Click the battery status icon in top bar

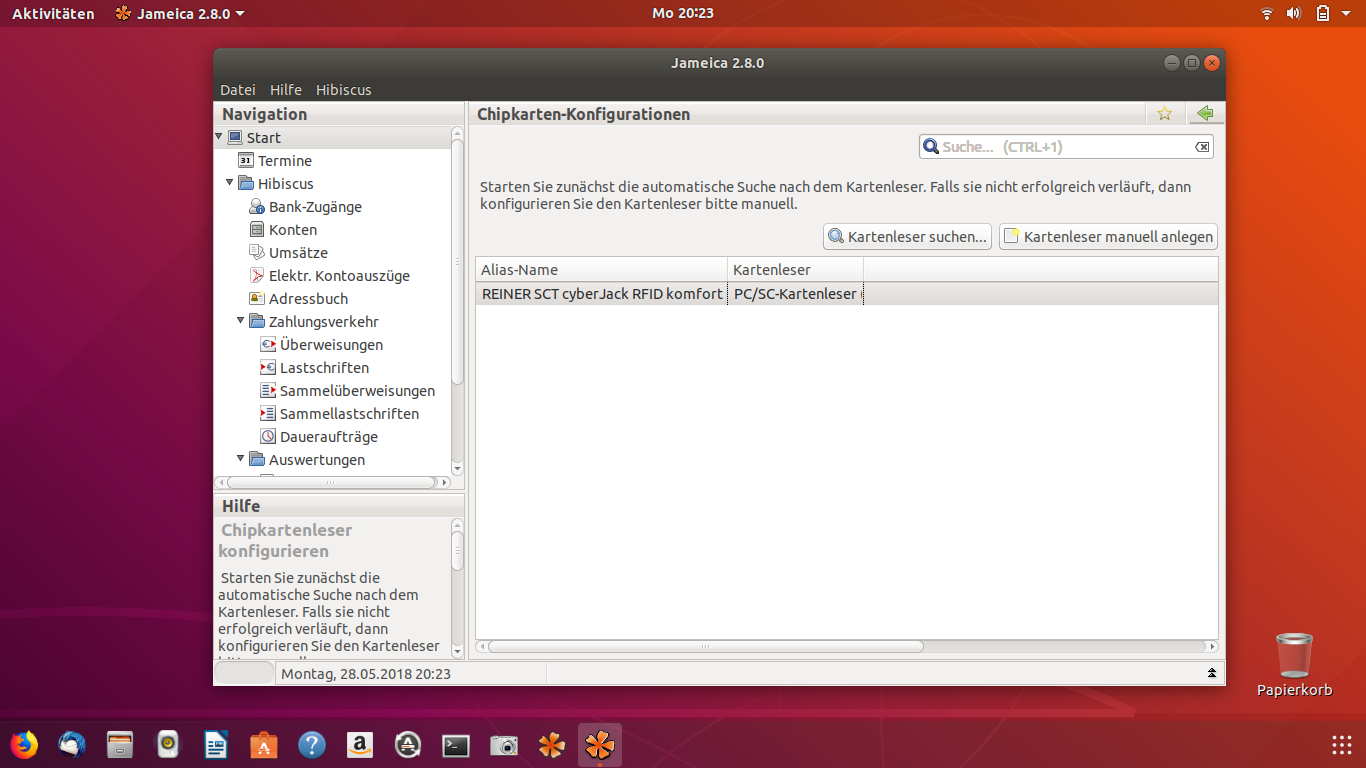pos(1322,13)
